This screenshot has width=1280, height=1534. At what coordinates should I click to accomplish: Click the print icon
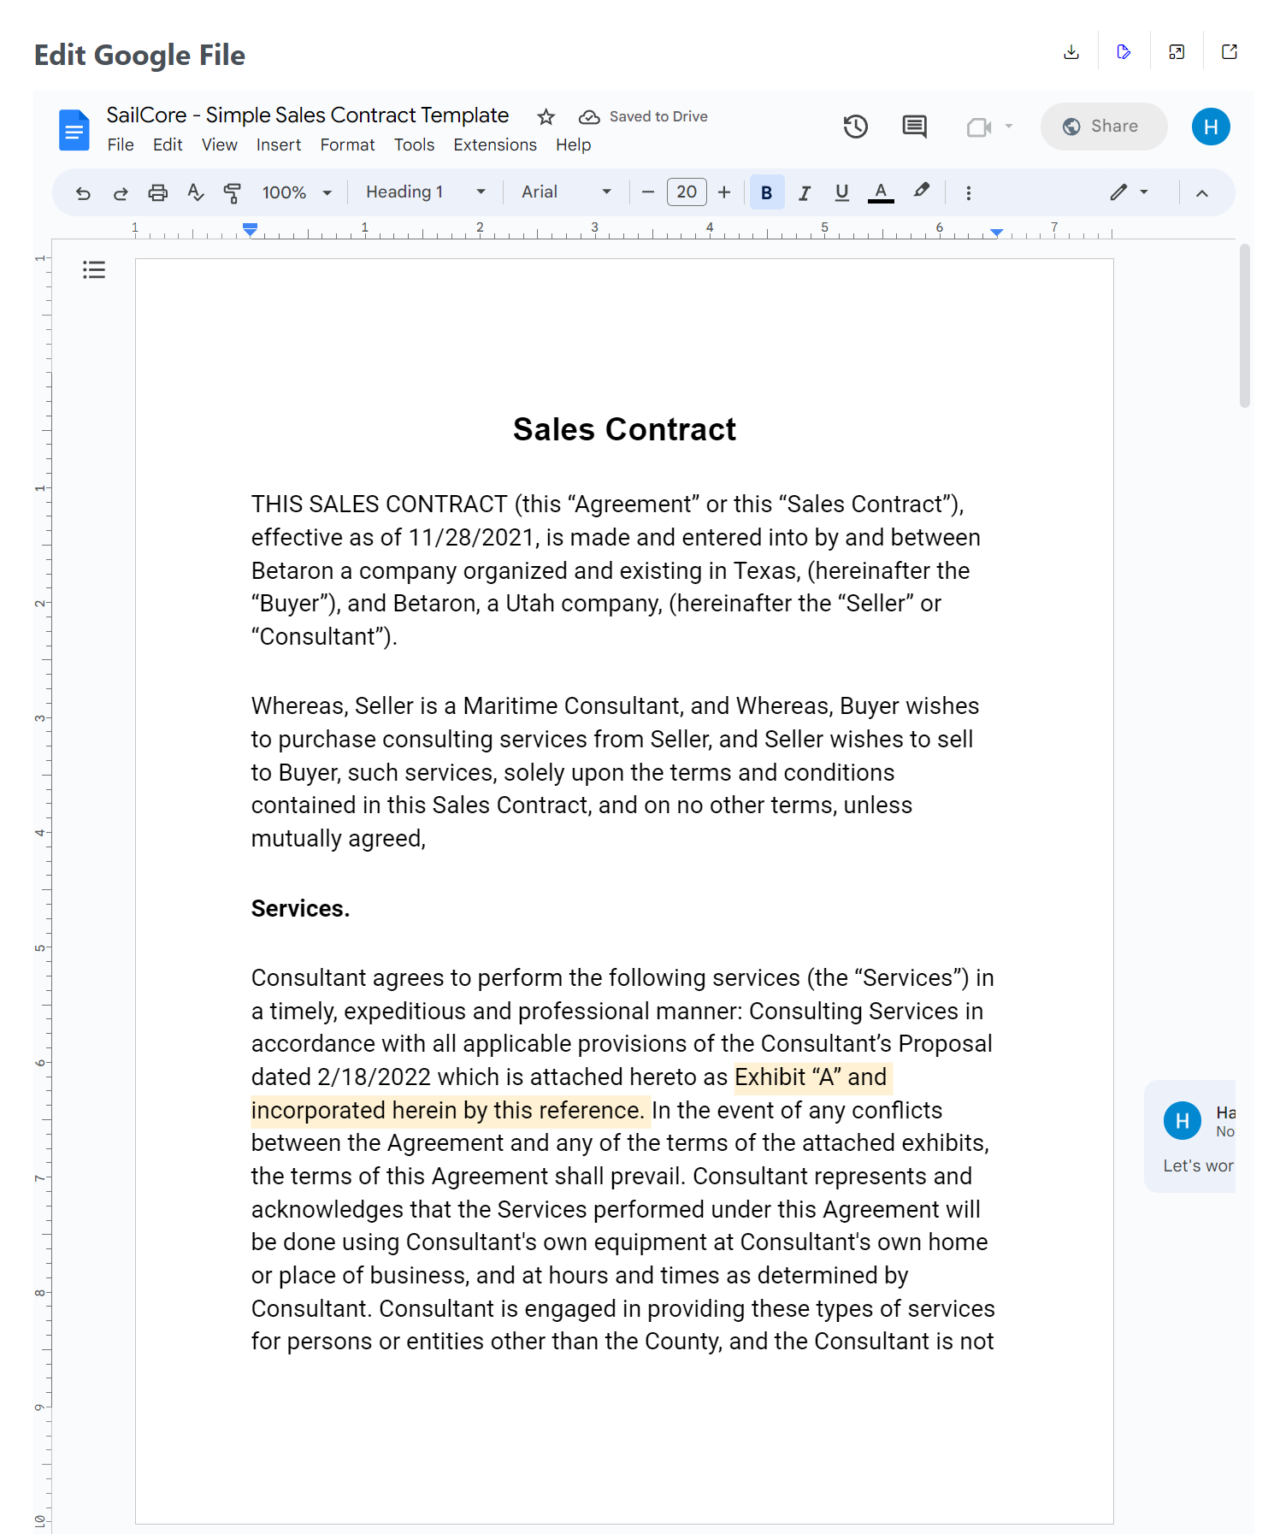(x=158, y=192)
